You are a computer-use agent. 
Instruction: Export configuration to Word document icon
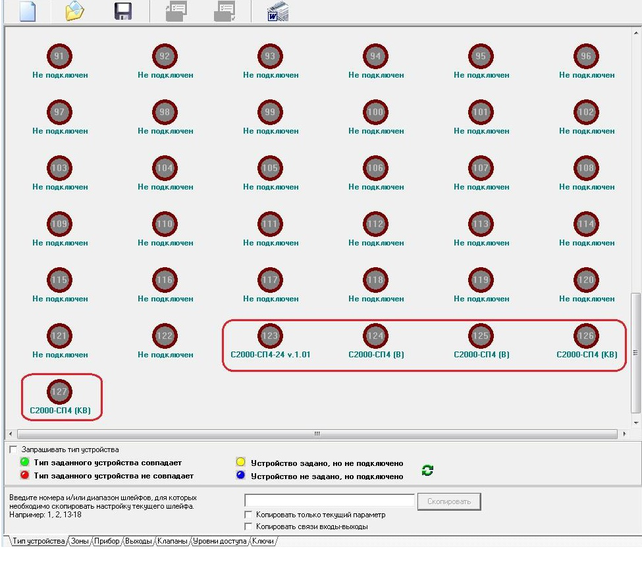click(x=278, y=11)
